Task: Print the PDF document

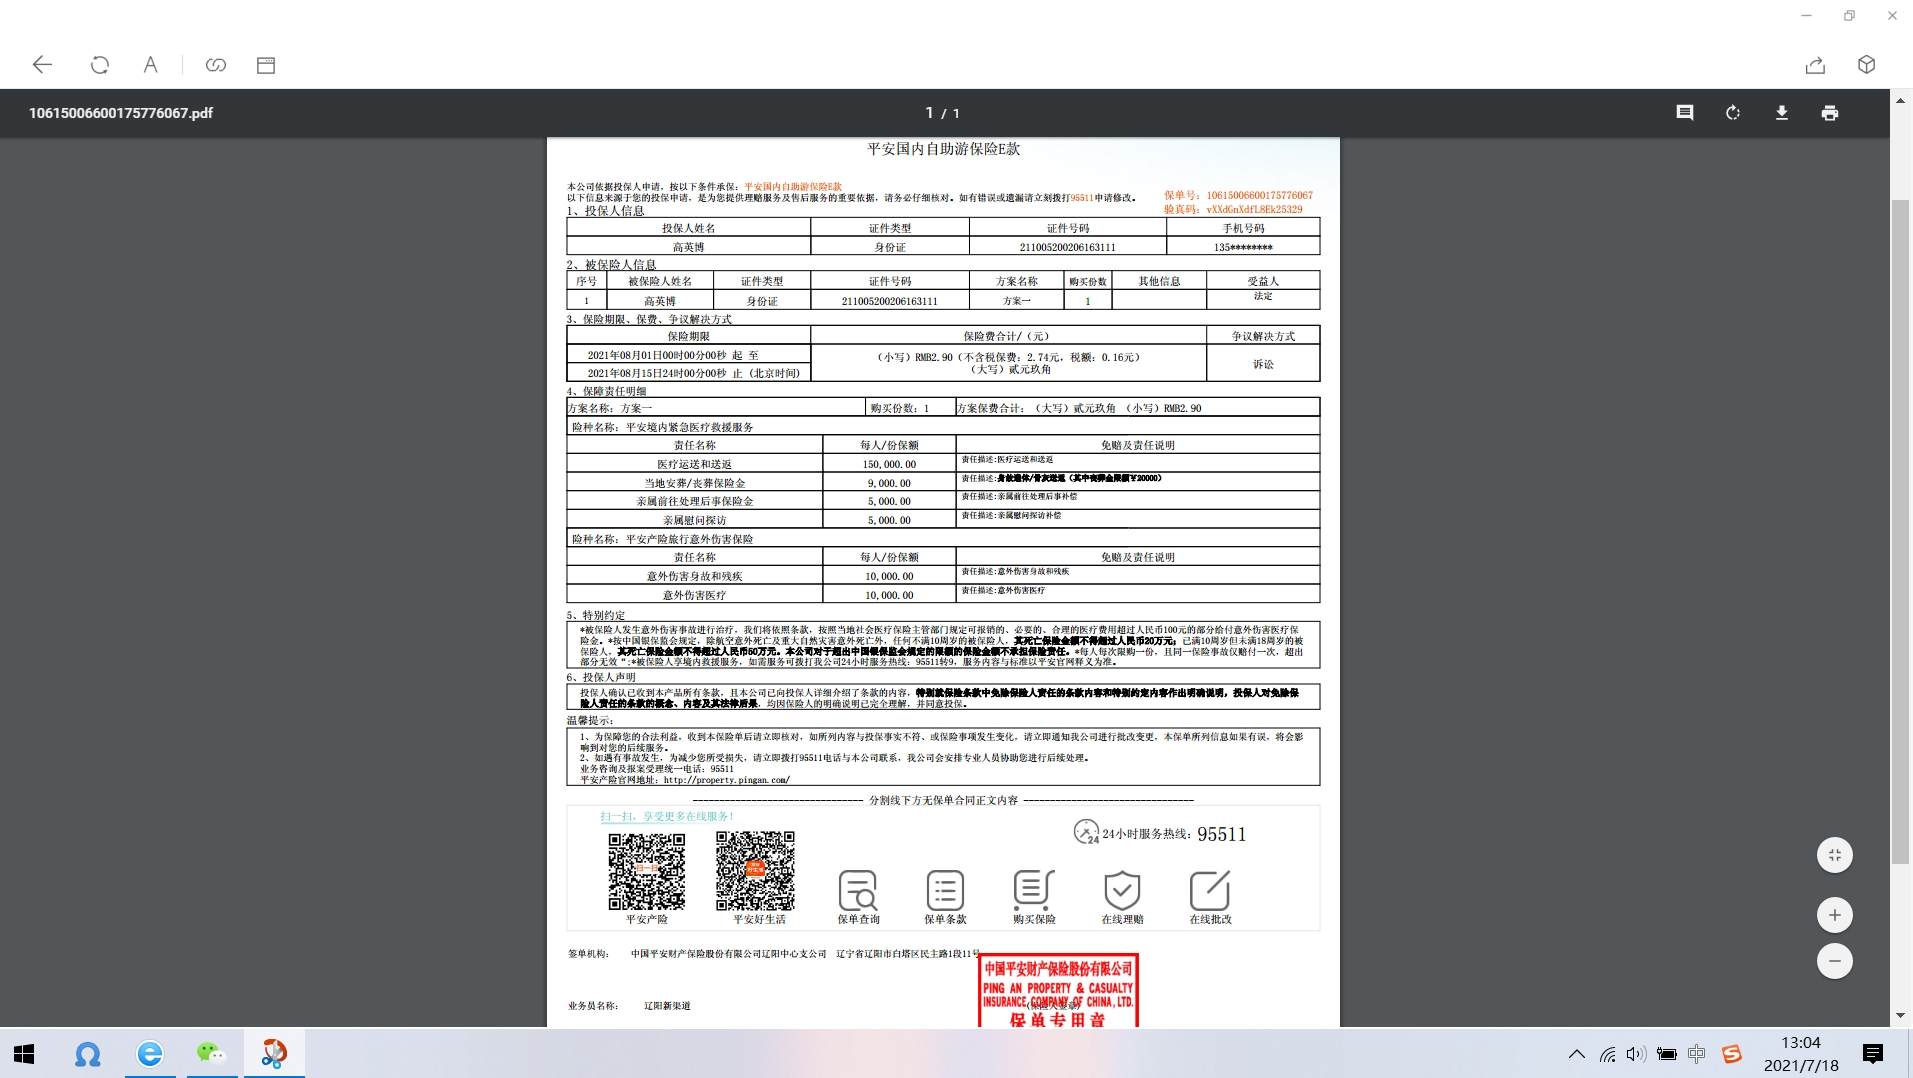Action: coord(1830,113)
